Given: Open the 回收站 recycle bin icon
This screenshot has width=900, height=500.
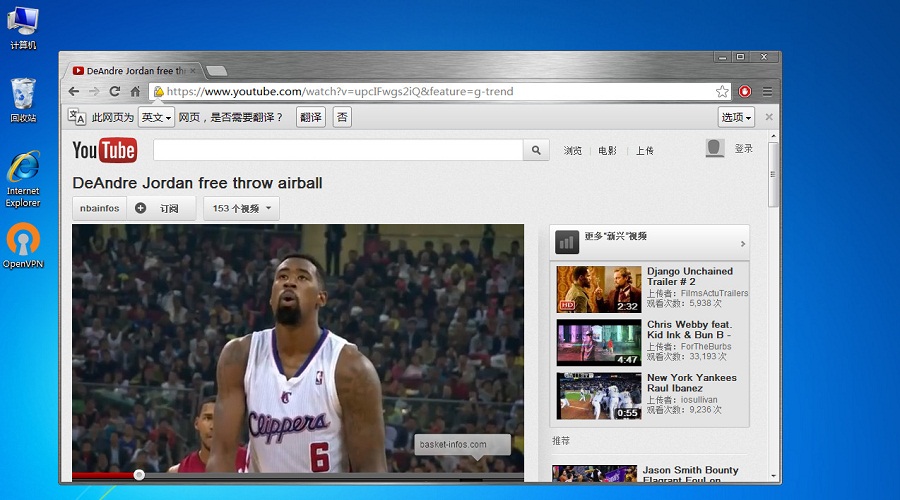Looking at the screenshot, I should (x=23, y=100).
